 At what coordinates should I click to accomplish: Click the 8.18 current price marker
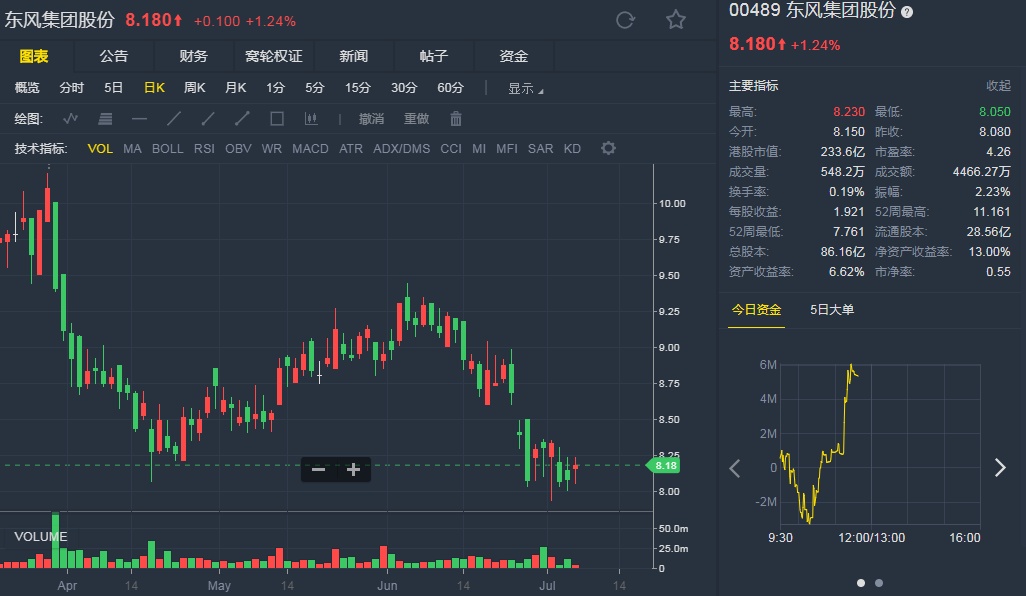[x=663, y=466]
